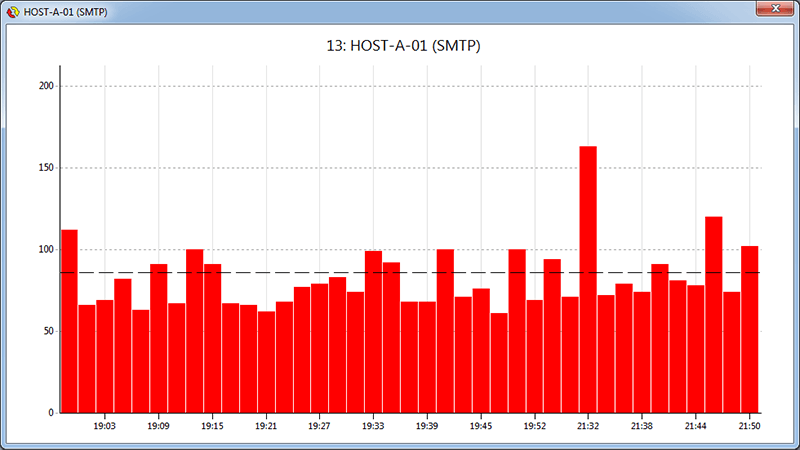Click the x-axis label 21:44
This screenshot has height=450, width=800.
695,426
